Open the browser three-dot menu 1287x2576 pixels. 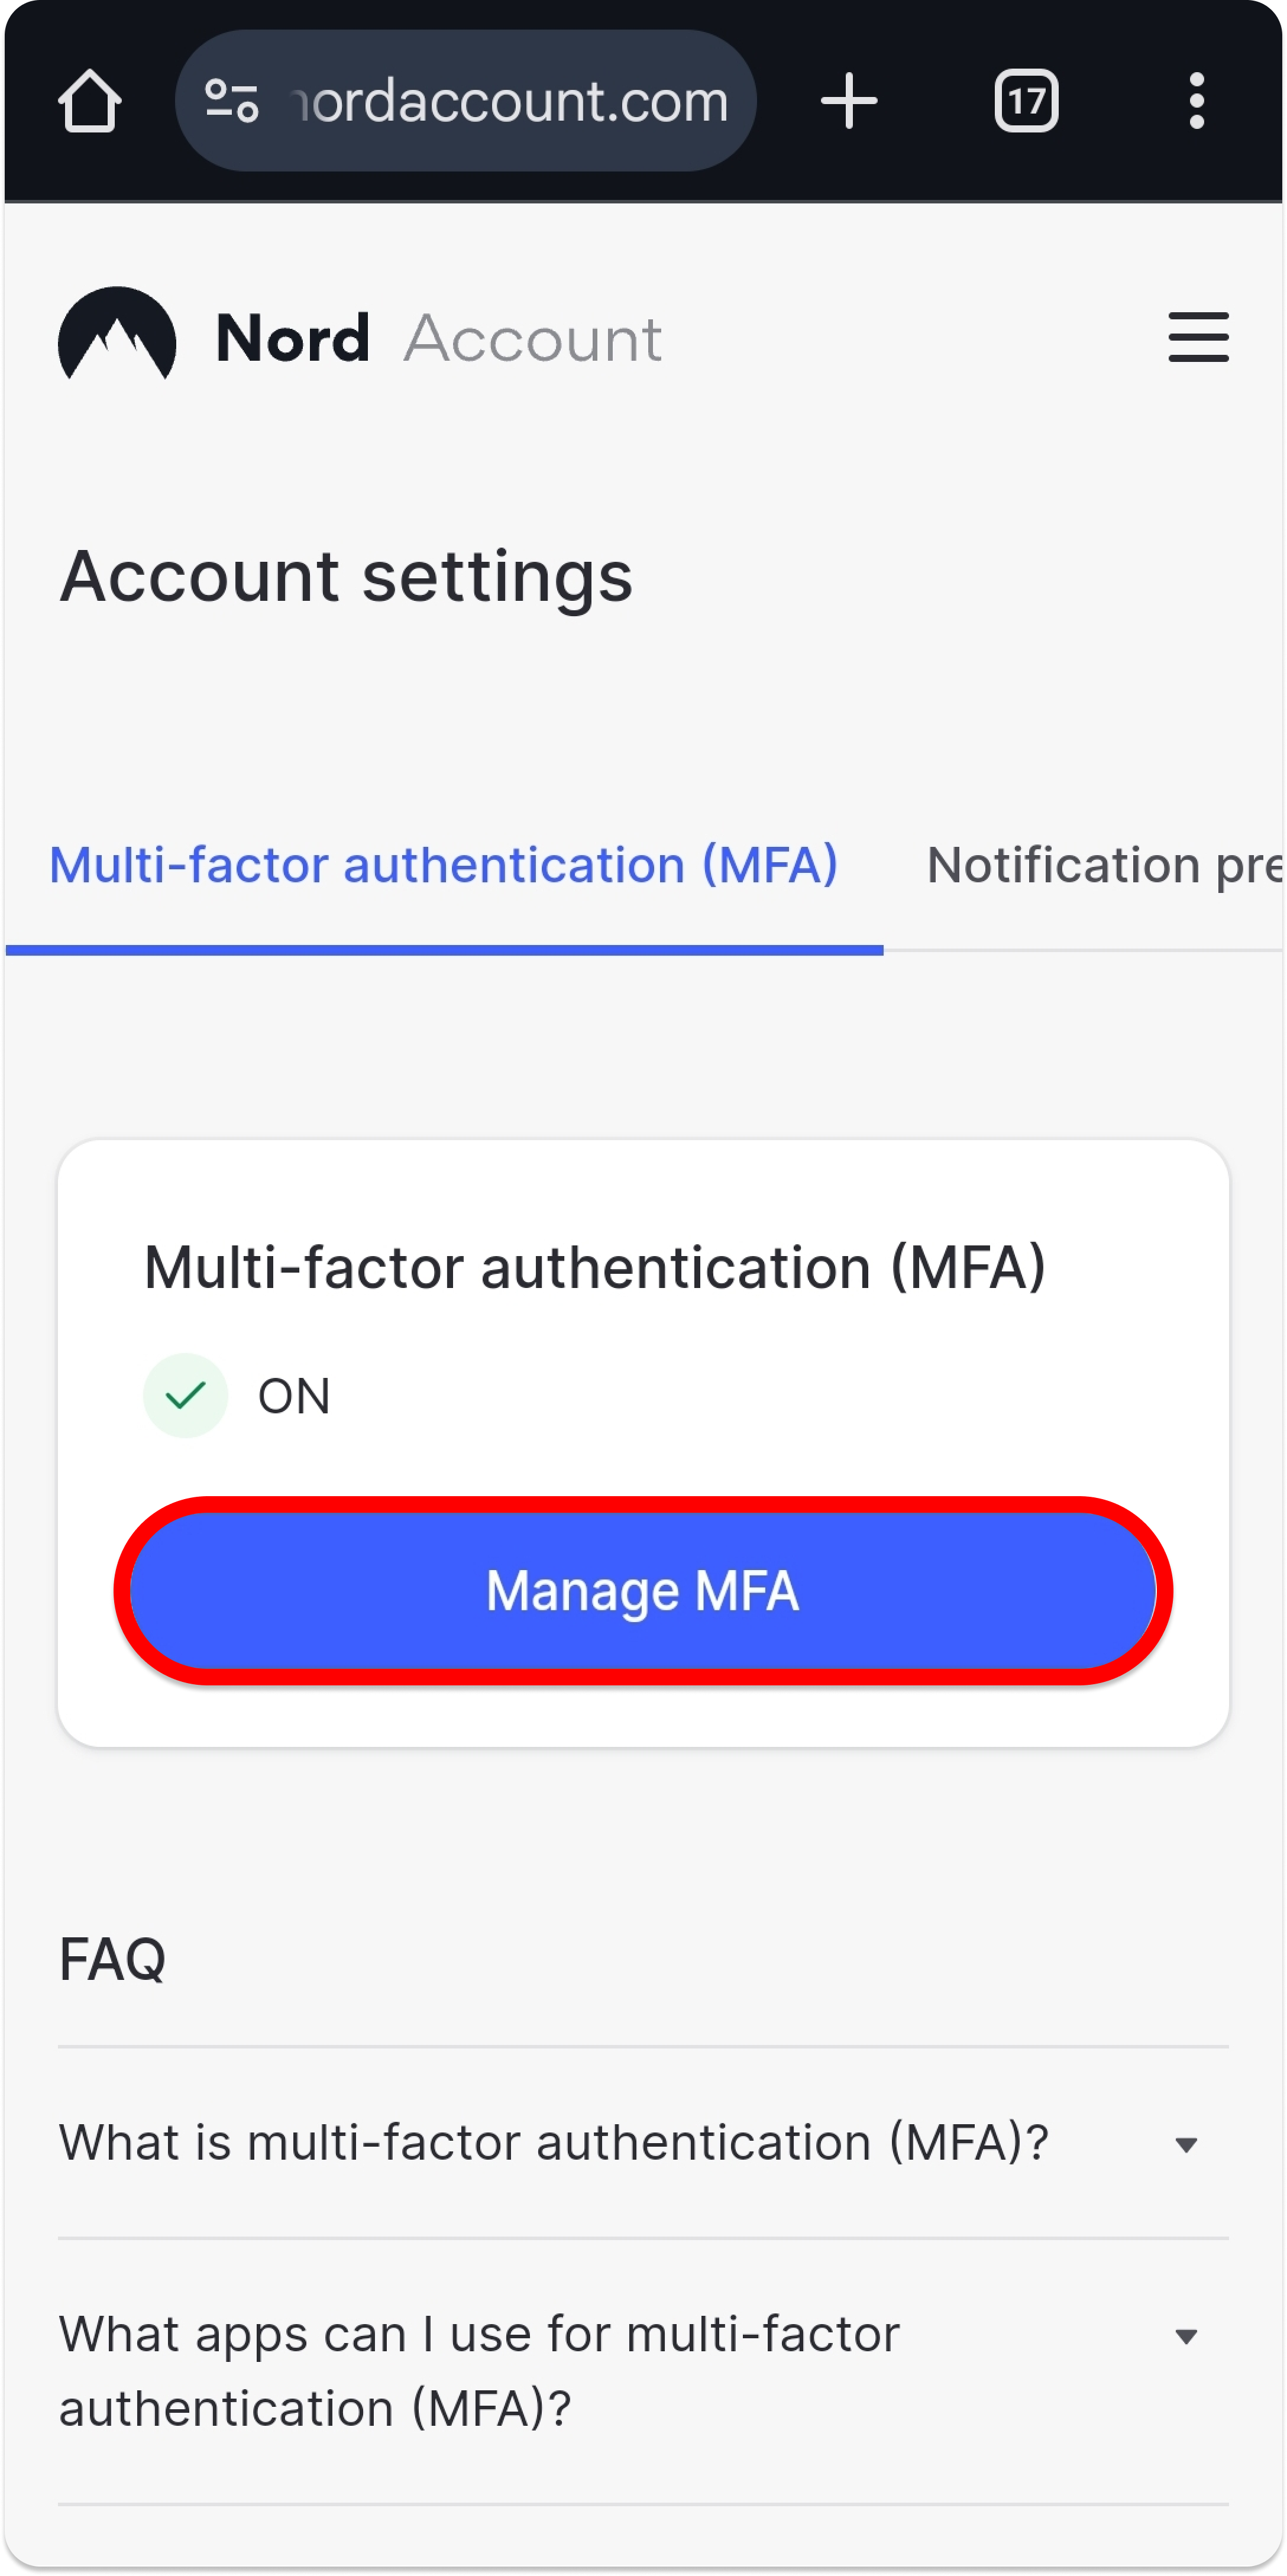[1196, 101]
